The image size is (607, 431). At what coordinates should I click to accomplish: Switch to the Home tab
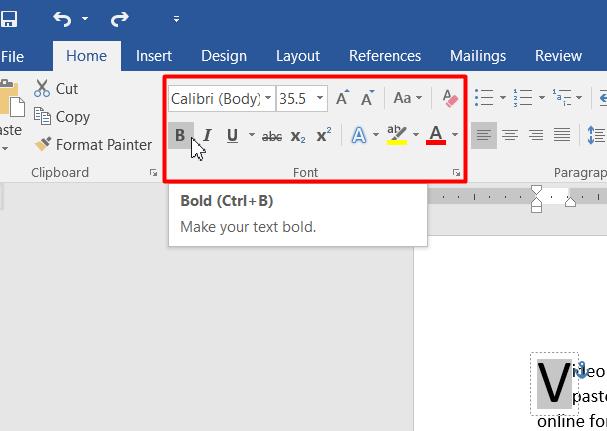pos(86,56)
